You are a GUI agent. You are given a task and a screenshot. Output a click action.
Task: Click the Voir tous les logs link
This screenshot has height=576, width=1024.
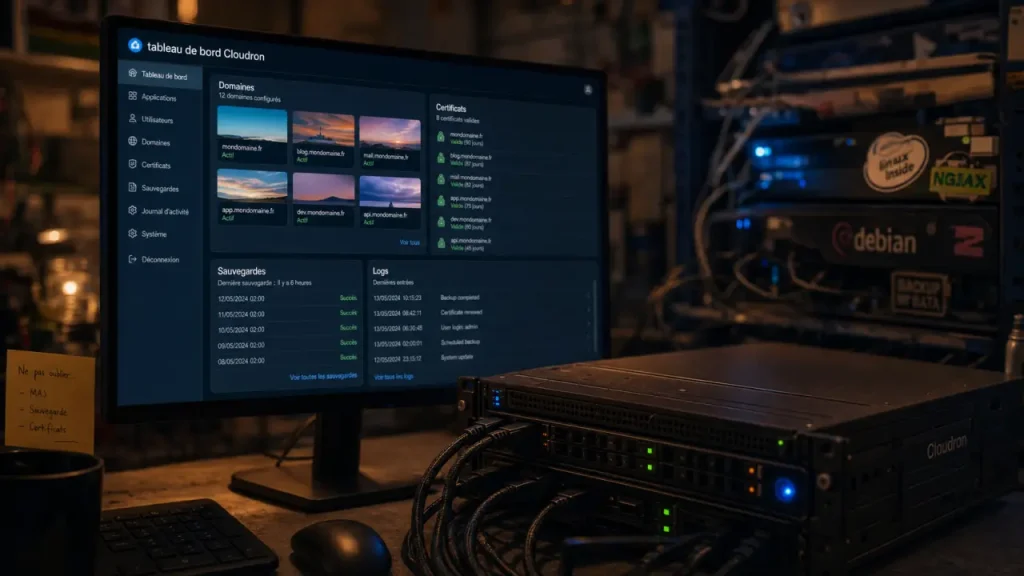393,377
